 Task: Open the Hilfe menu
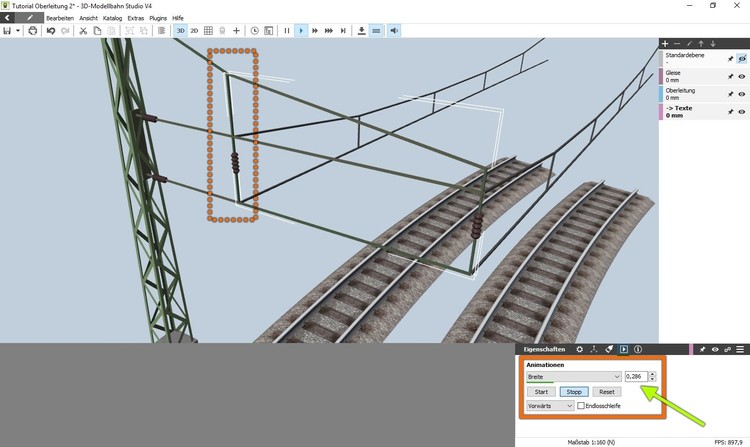point(178,18)
